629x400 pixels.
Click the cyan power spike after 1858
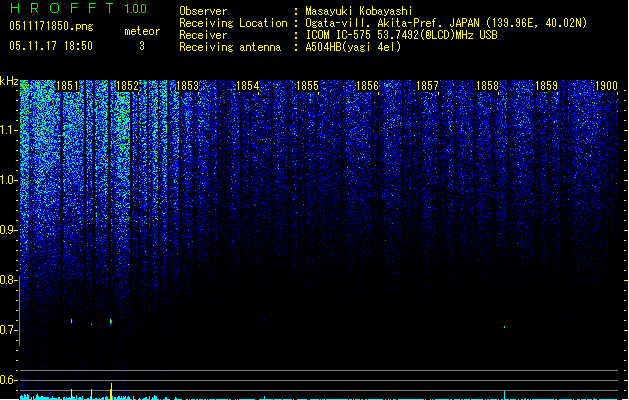504,395
